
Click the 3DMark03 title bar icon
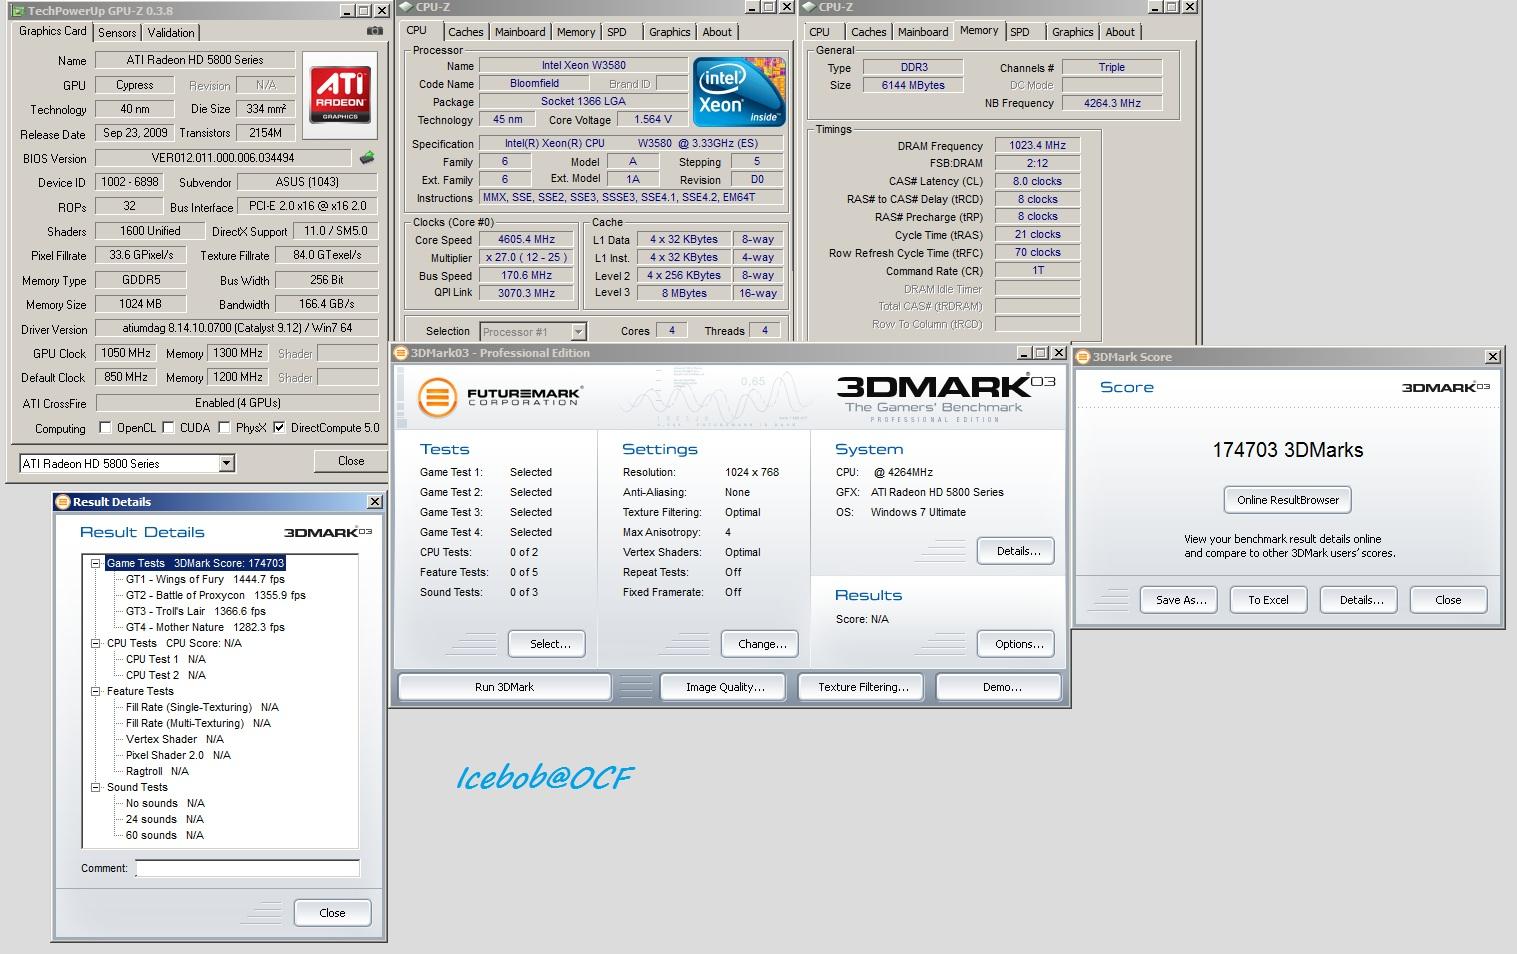coord(401,353)
